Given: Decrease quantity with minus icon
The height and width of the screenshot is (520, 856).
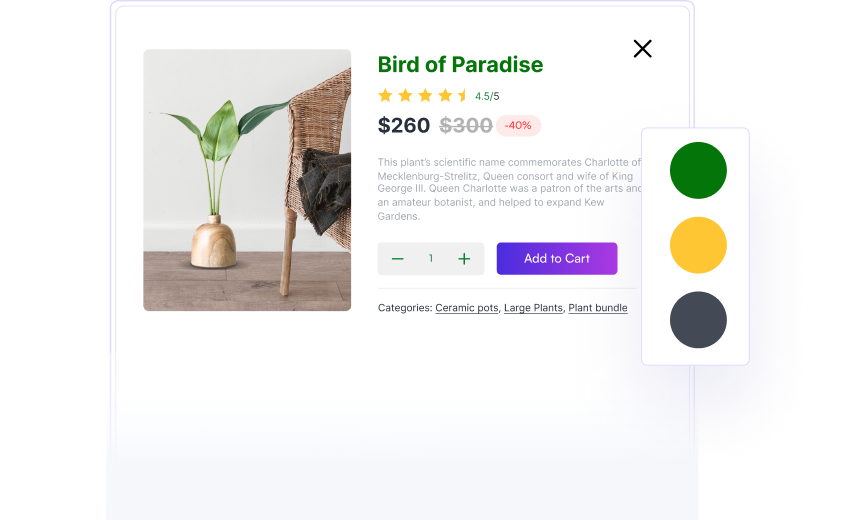Looking at the screenshot, I should 398,259.
